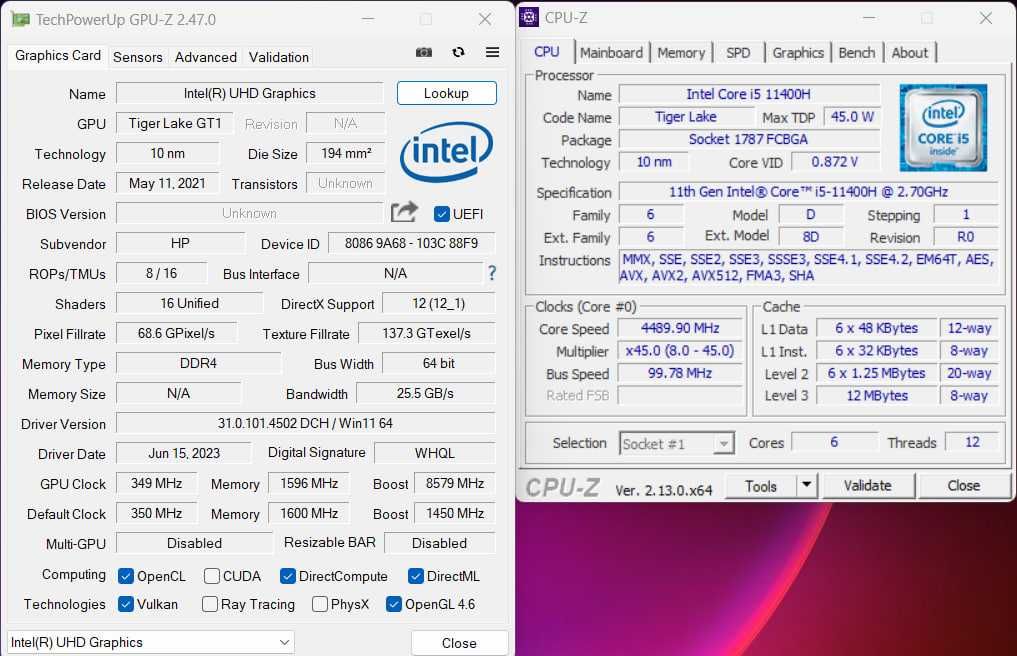Click the Package Socket 1787 FCBGA value

tap(748, 139)
